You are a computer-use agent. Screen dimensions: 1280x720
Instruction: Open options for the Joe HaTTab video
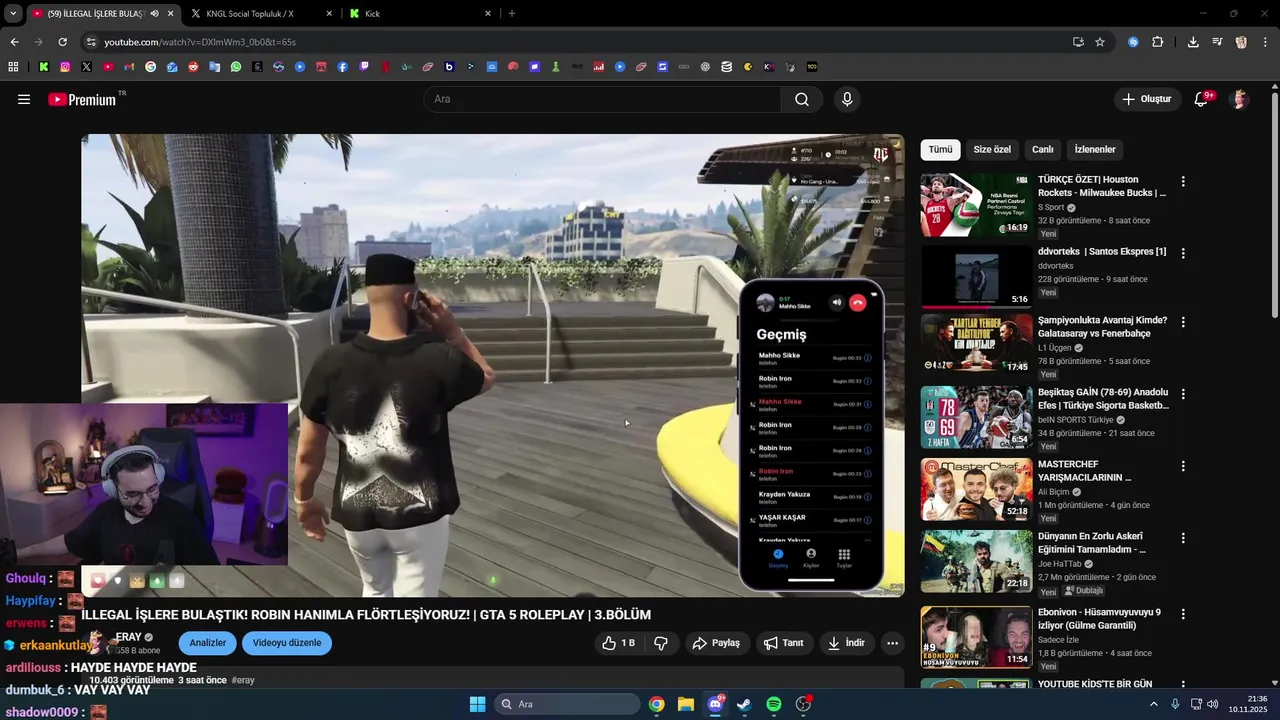pos(1183,538)
